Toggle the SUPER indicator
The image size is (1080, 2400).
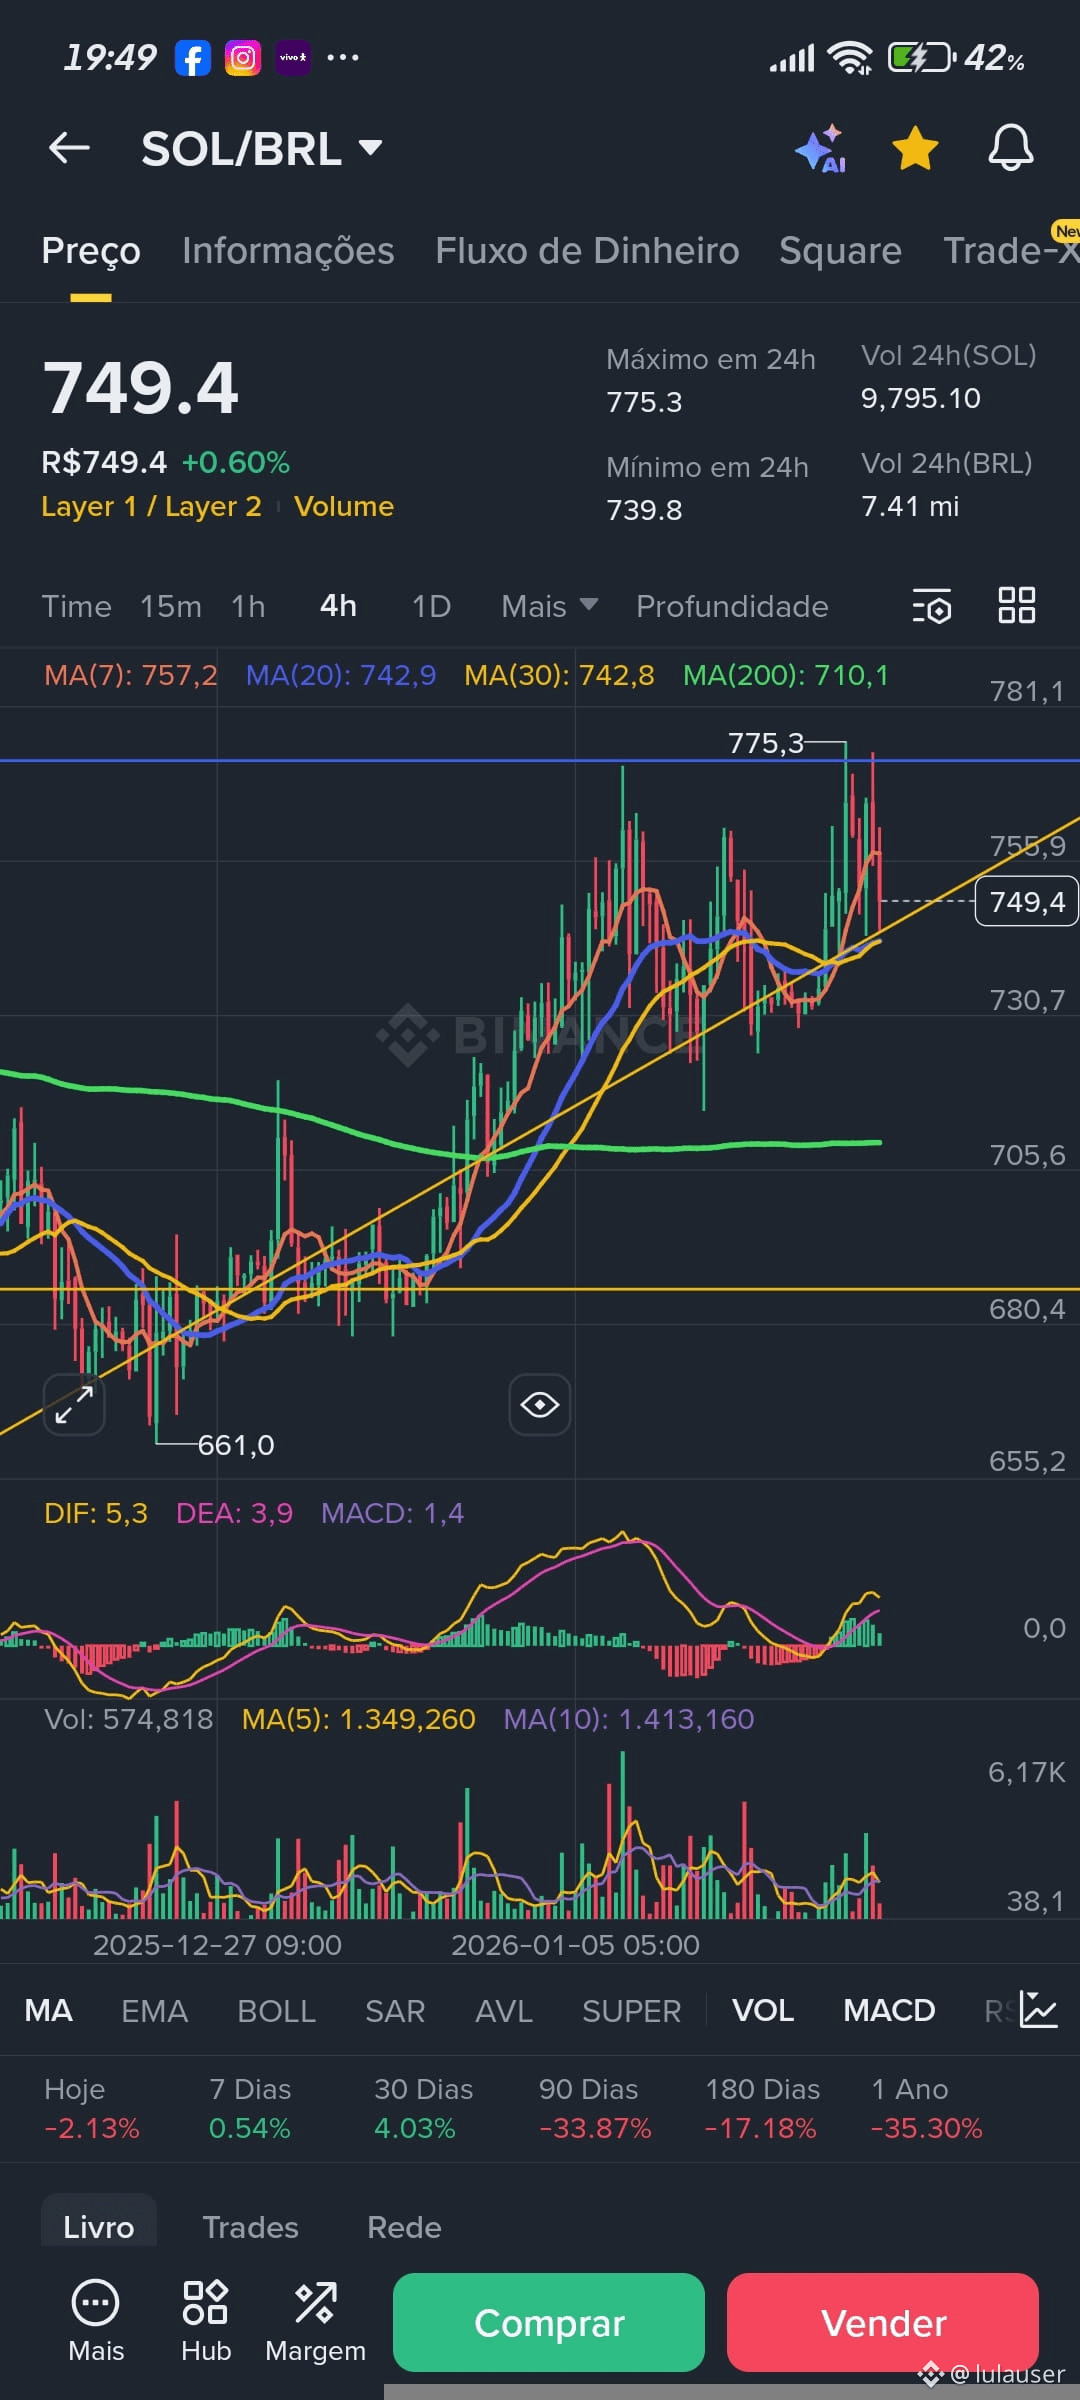click(631, 2010)
